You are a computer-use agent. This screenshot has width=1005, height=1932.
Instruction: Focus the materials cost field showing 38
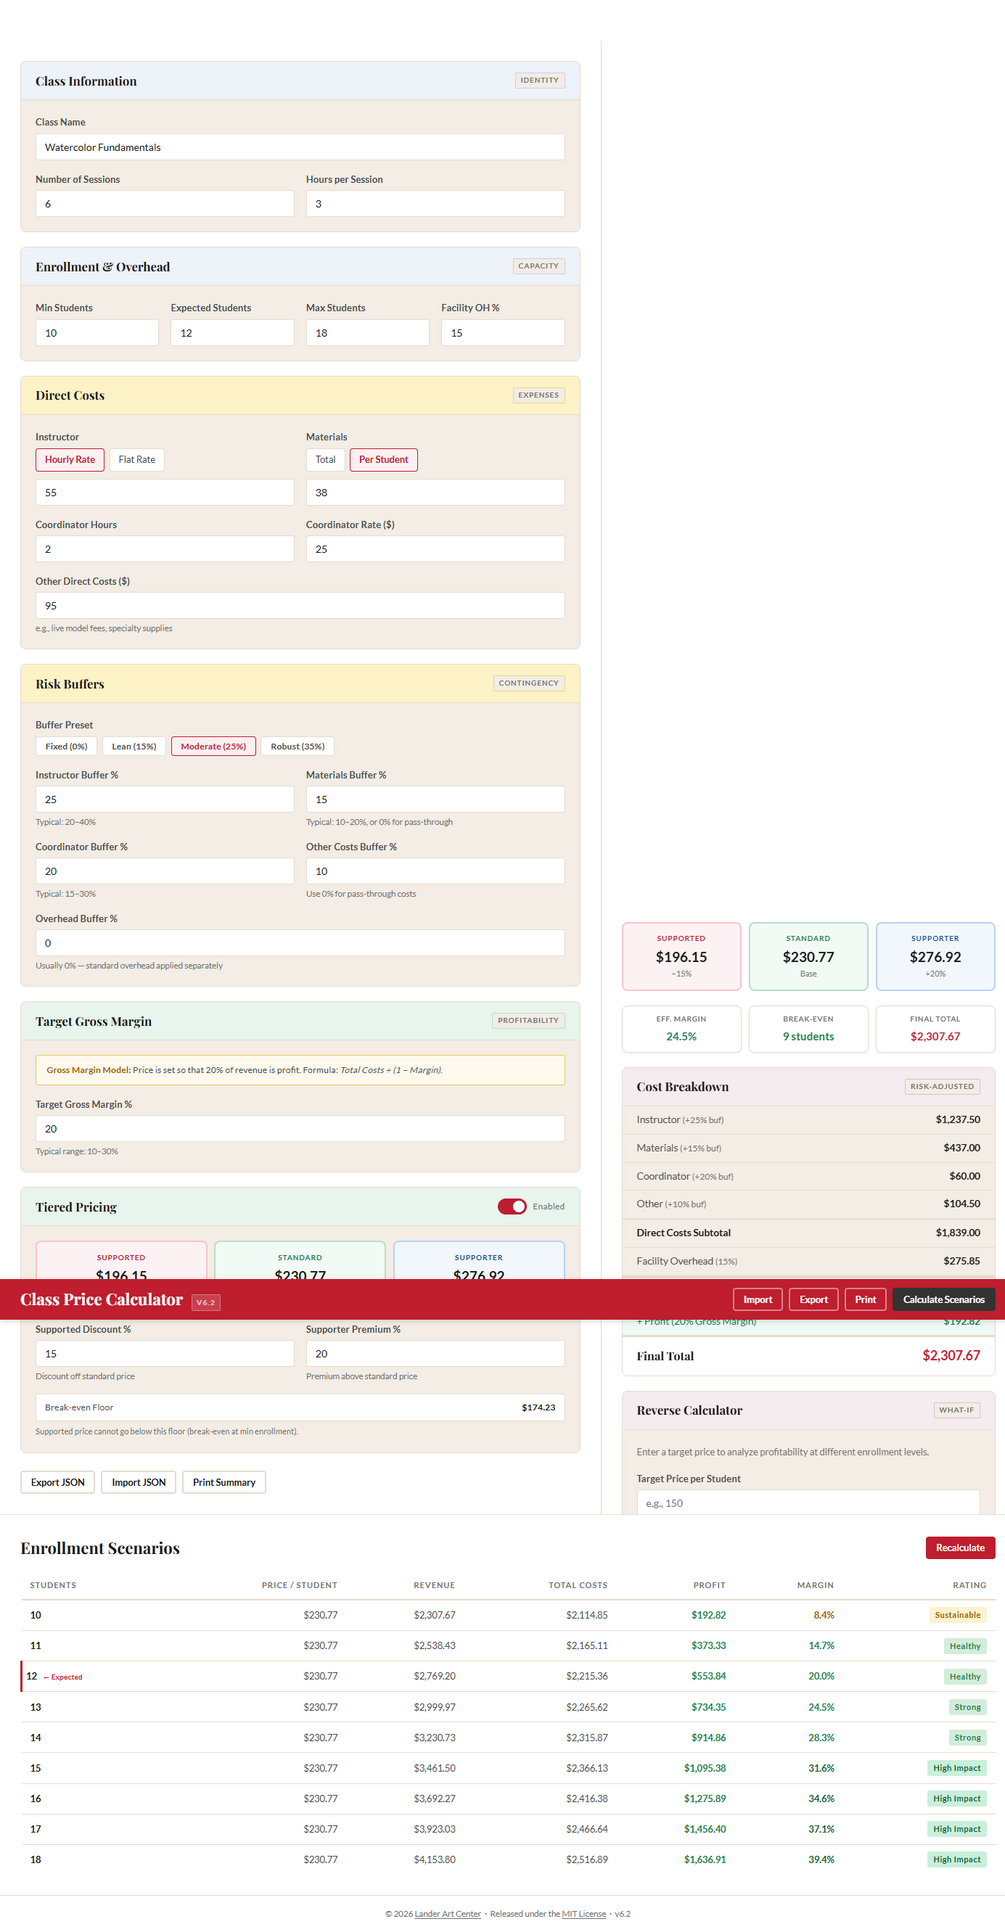point(435,493)
